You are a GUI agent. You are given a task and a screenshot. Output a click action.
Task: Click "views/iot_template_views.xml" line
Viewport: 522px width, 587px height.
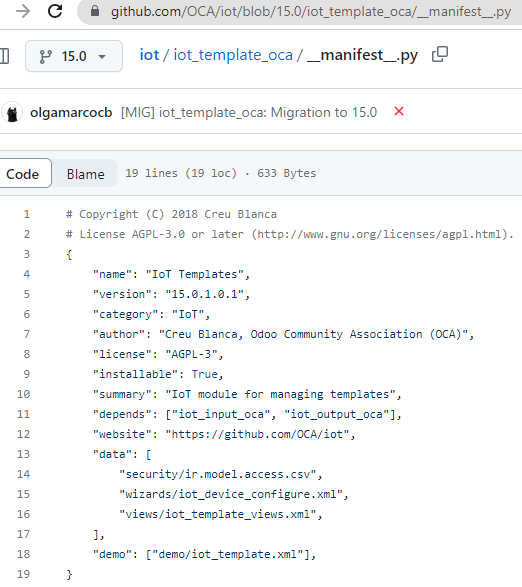click(x=221, y=514)
